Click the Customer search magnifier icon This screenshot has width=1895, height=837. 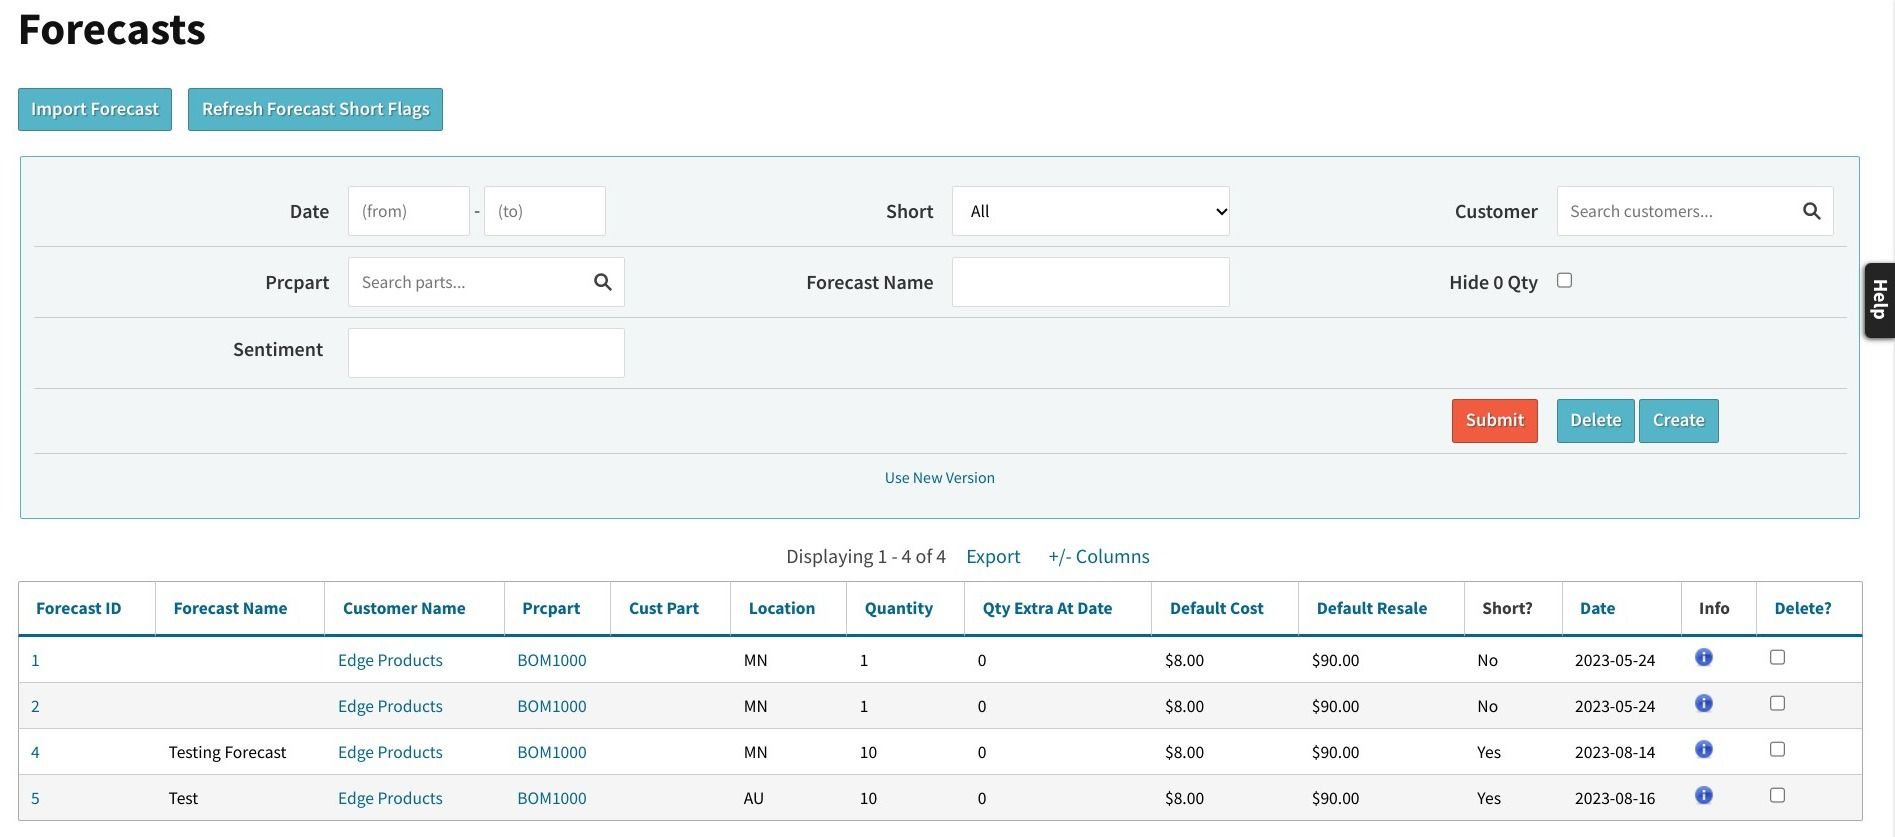[x=1811, y=211]
